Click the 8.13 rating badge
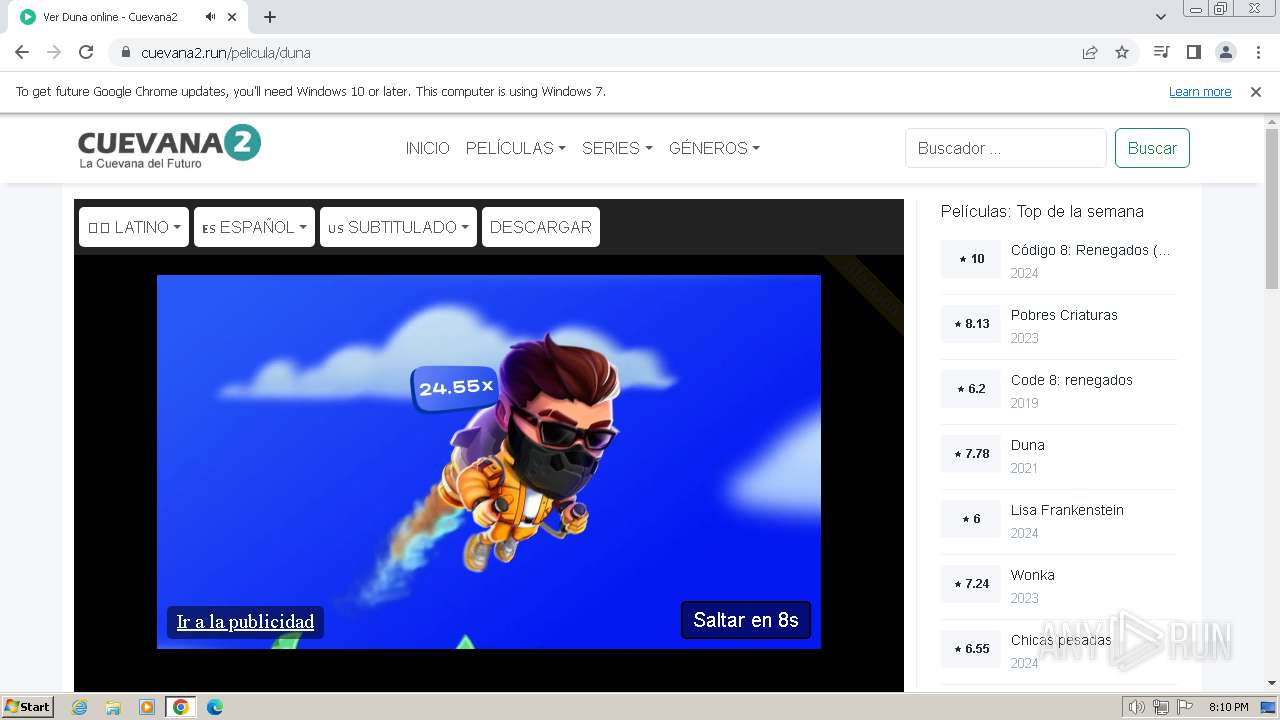This screenshot has width=1280, height=720. click(971, 324)
